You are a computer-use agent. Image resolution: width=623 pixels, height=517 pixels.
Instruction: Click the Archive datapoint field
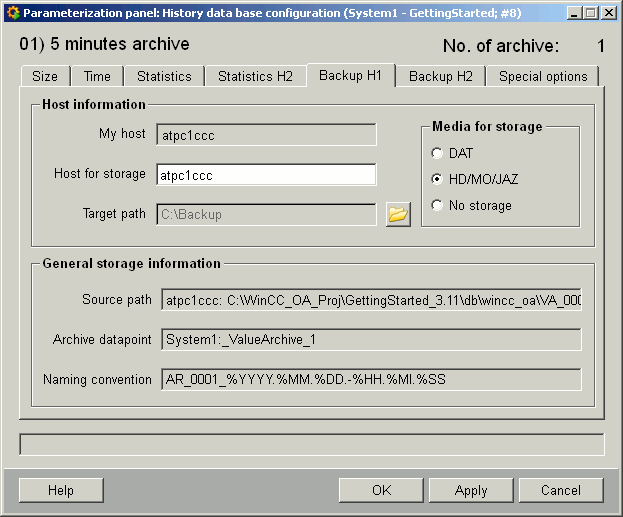click(x=371, y=339)
